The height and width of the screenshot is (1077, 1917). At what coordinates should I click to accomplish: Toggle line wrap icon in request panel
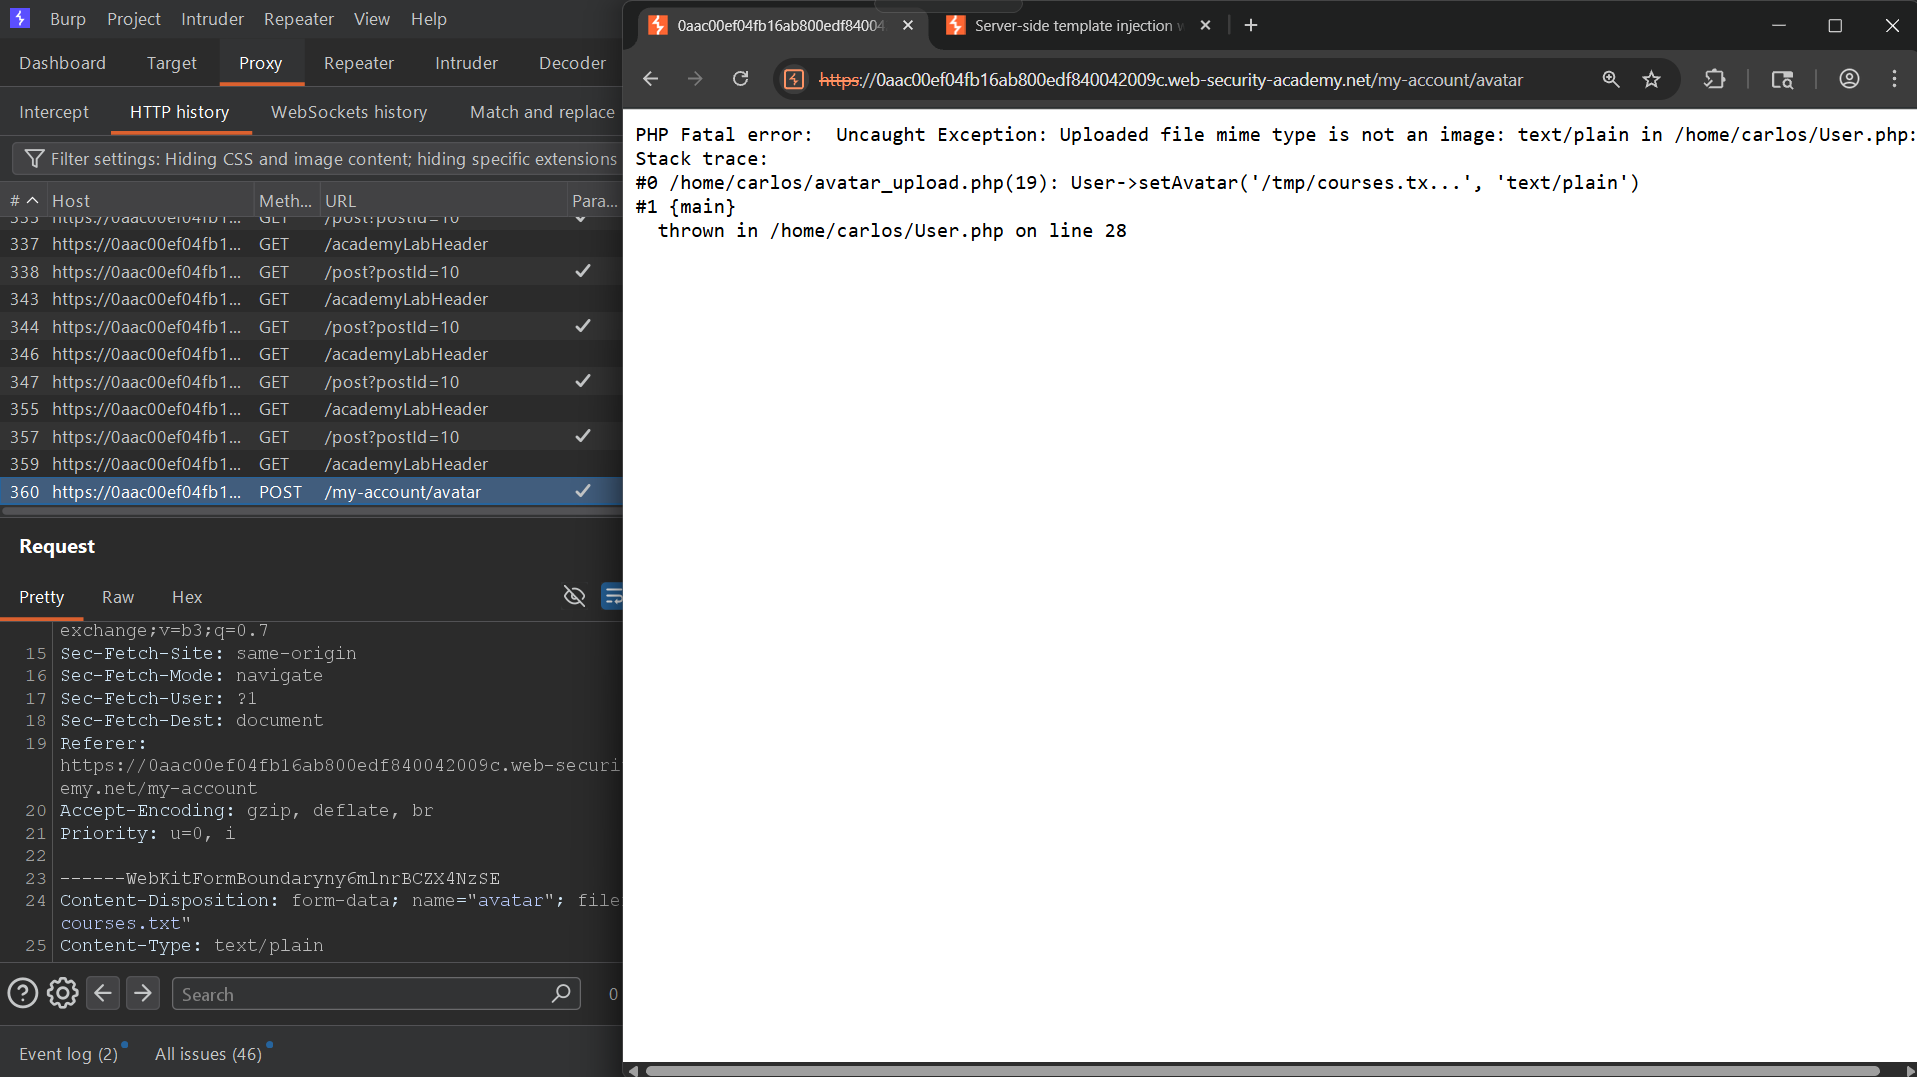point(612,596)
